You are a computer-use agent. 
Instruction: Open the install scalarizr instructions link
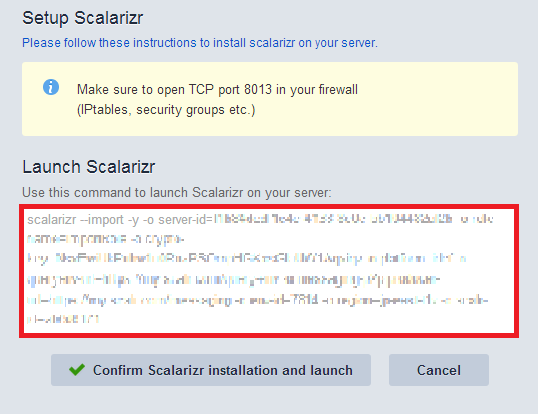[200, 43]
